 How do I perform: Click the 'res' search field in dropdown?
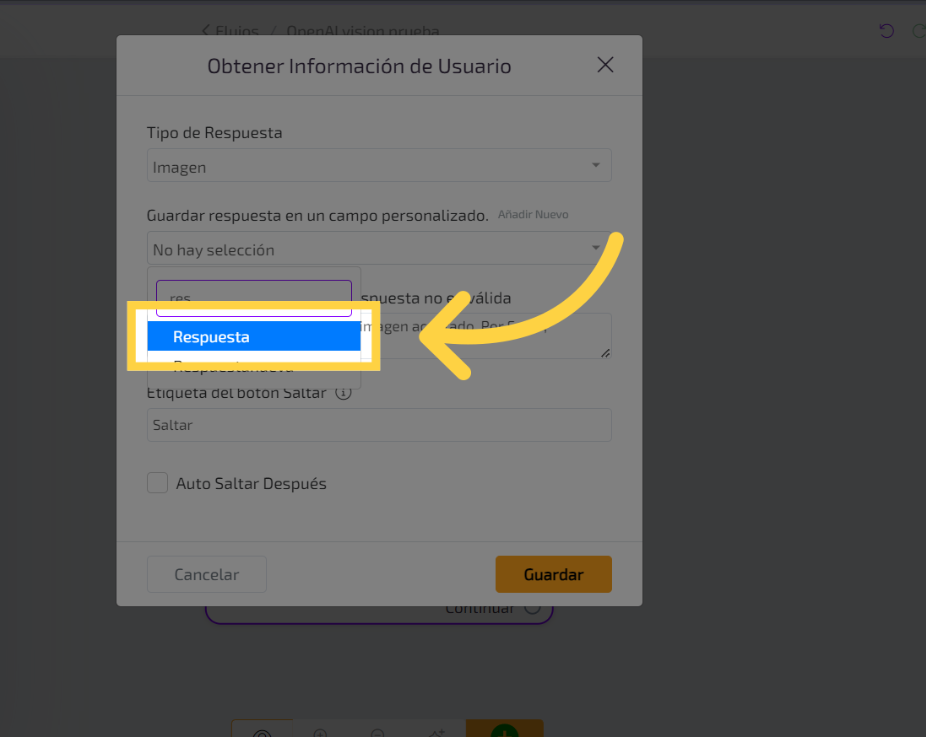[254, 297]
